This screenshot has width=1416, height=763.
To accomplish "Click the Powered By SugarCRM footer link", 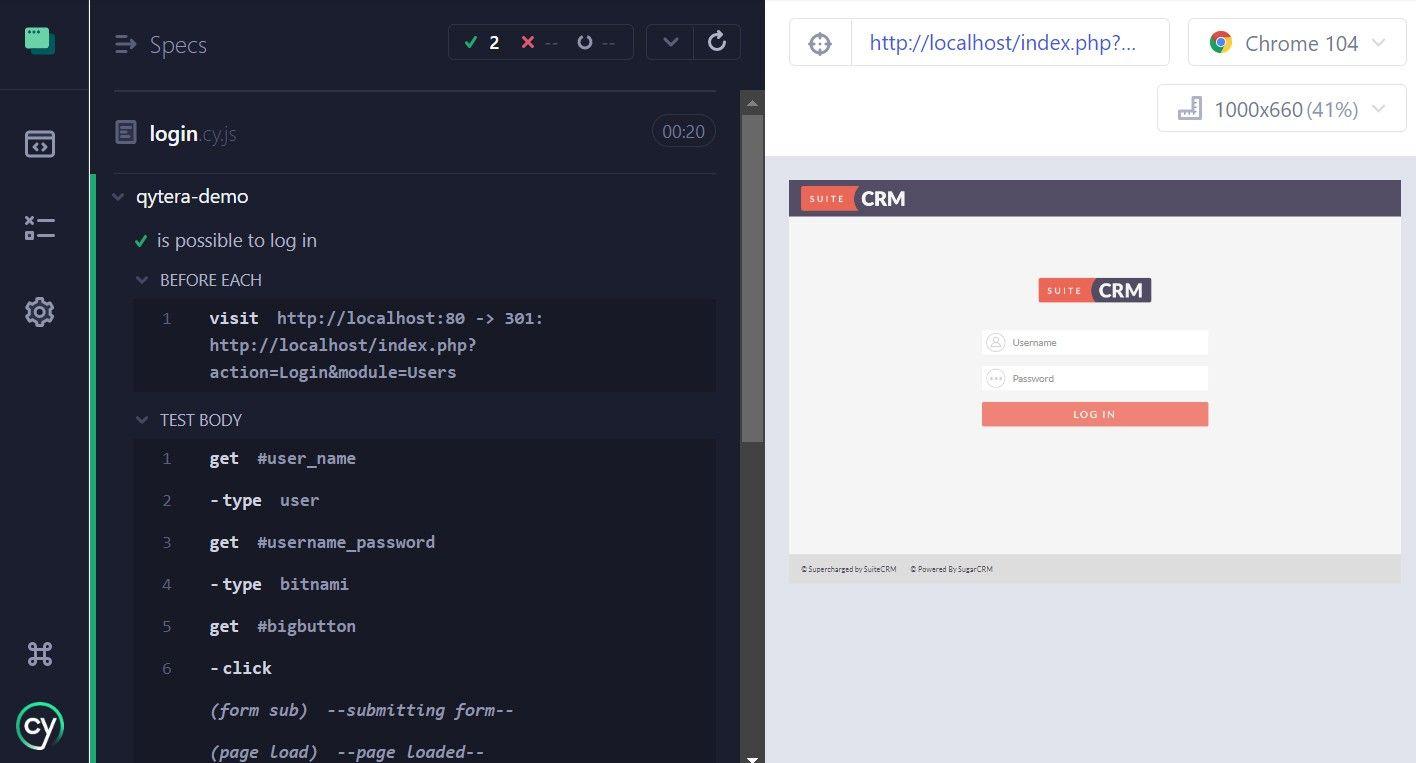I will pos(951,568).
